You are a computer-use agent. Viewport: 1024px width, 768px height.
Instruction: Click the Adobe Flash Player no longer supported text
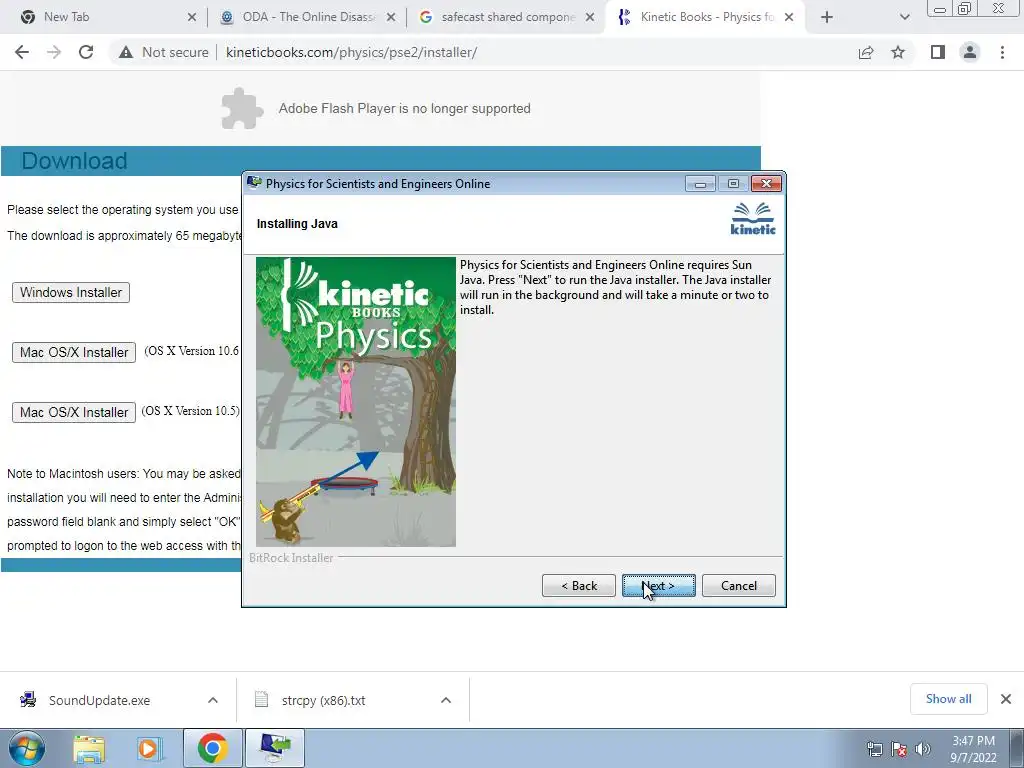(x=404, y=108)
